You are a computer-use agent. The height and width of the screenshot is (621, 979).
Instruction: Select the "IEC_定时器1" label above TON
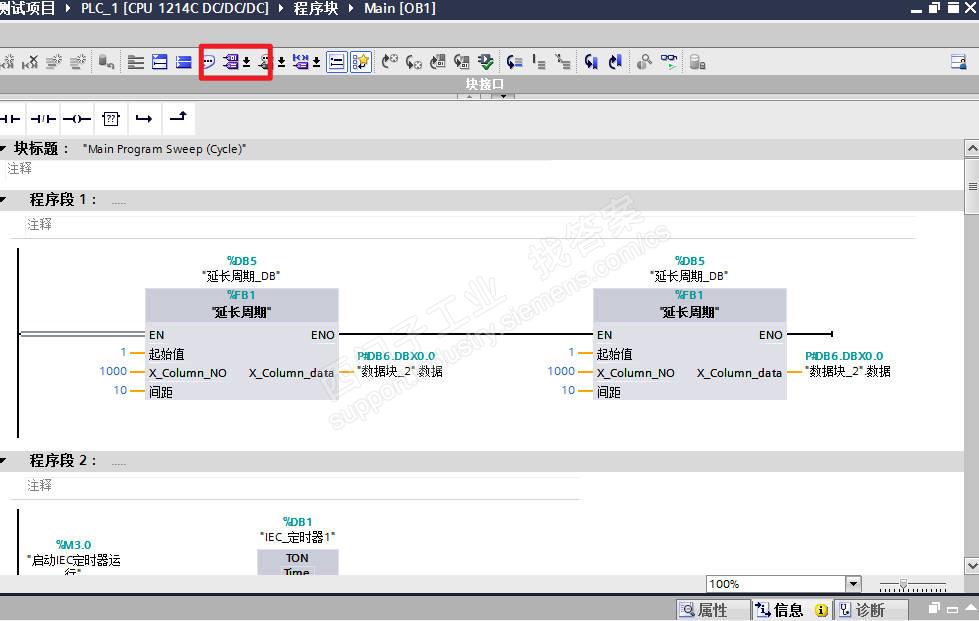point(297,537)
